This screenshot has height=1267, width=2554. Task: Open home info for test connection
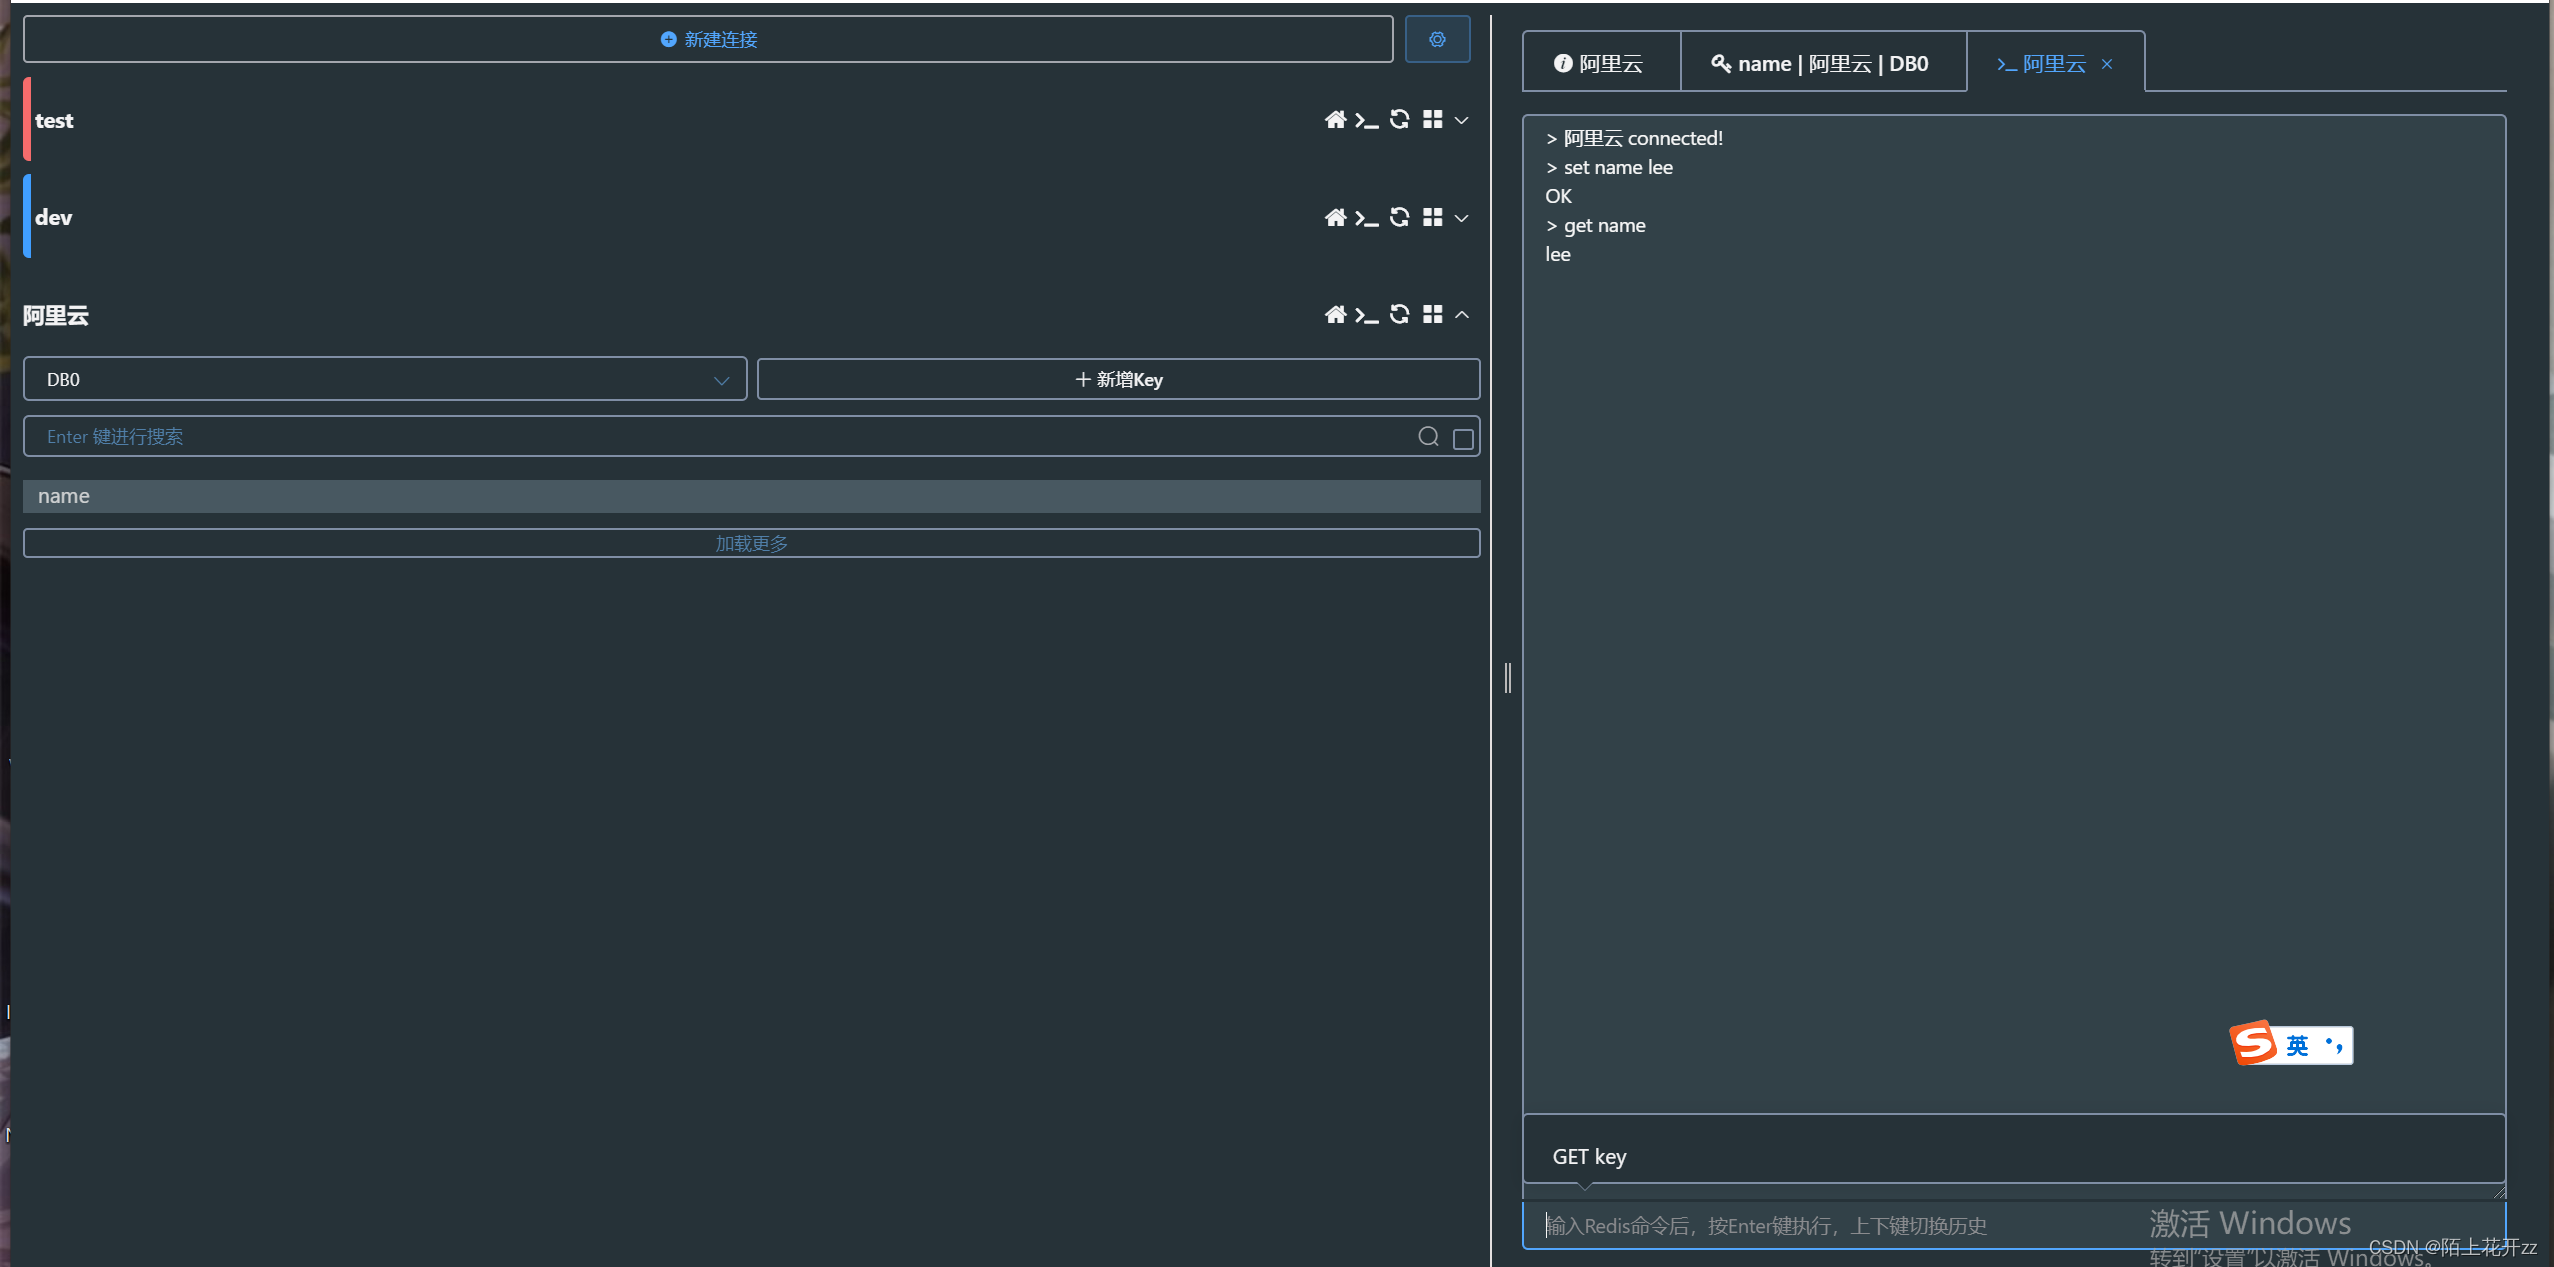click(x=1335, y=120)
